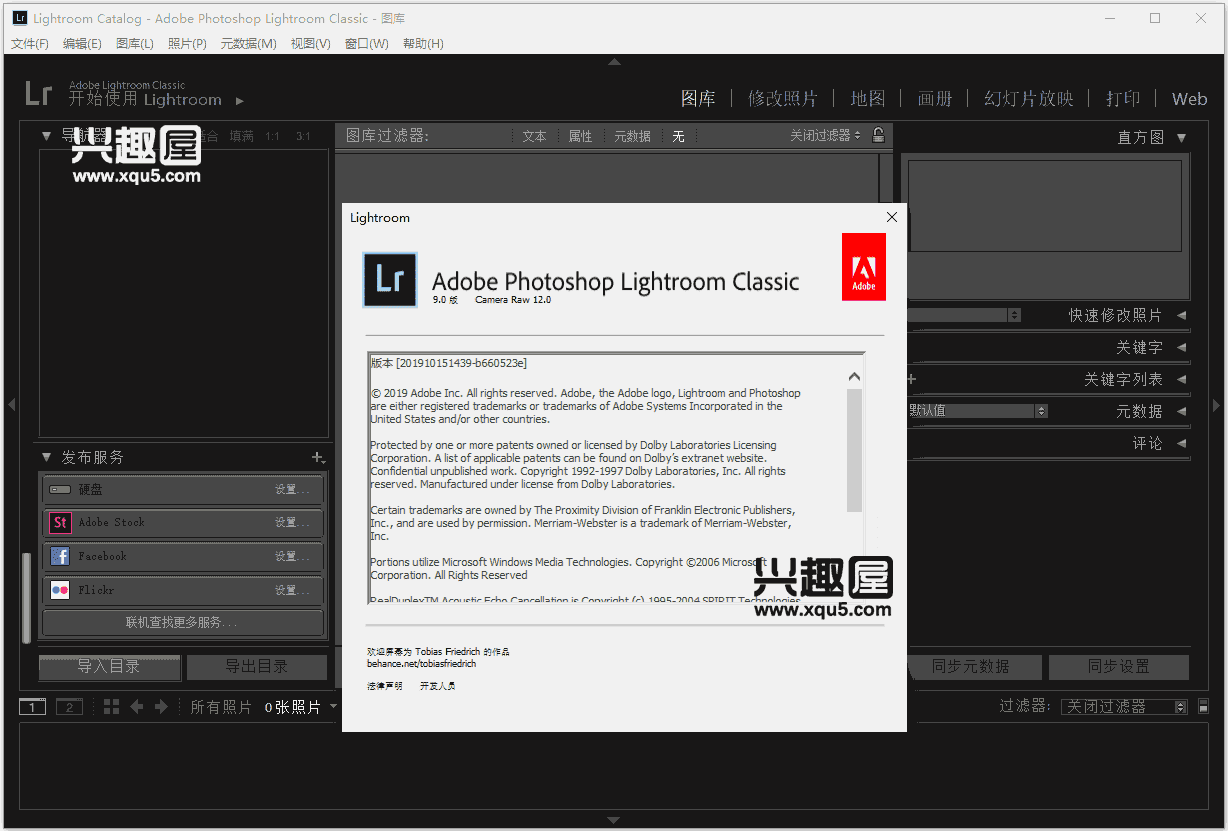
Task: Open the 图库(L) menu
Action: tap(135, 44)
